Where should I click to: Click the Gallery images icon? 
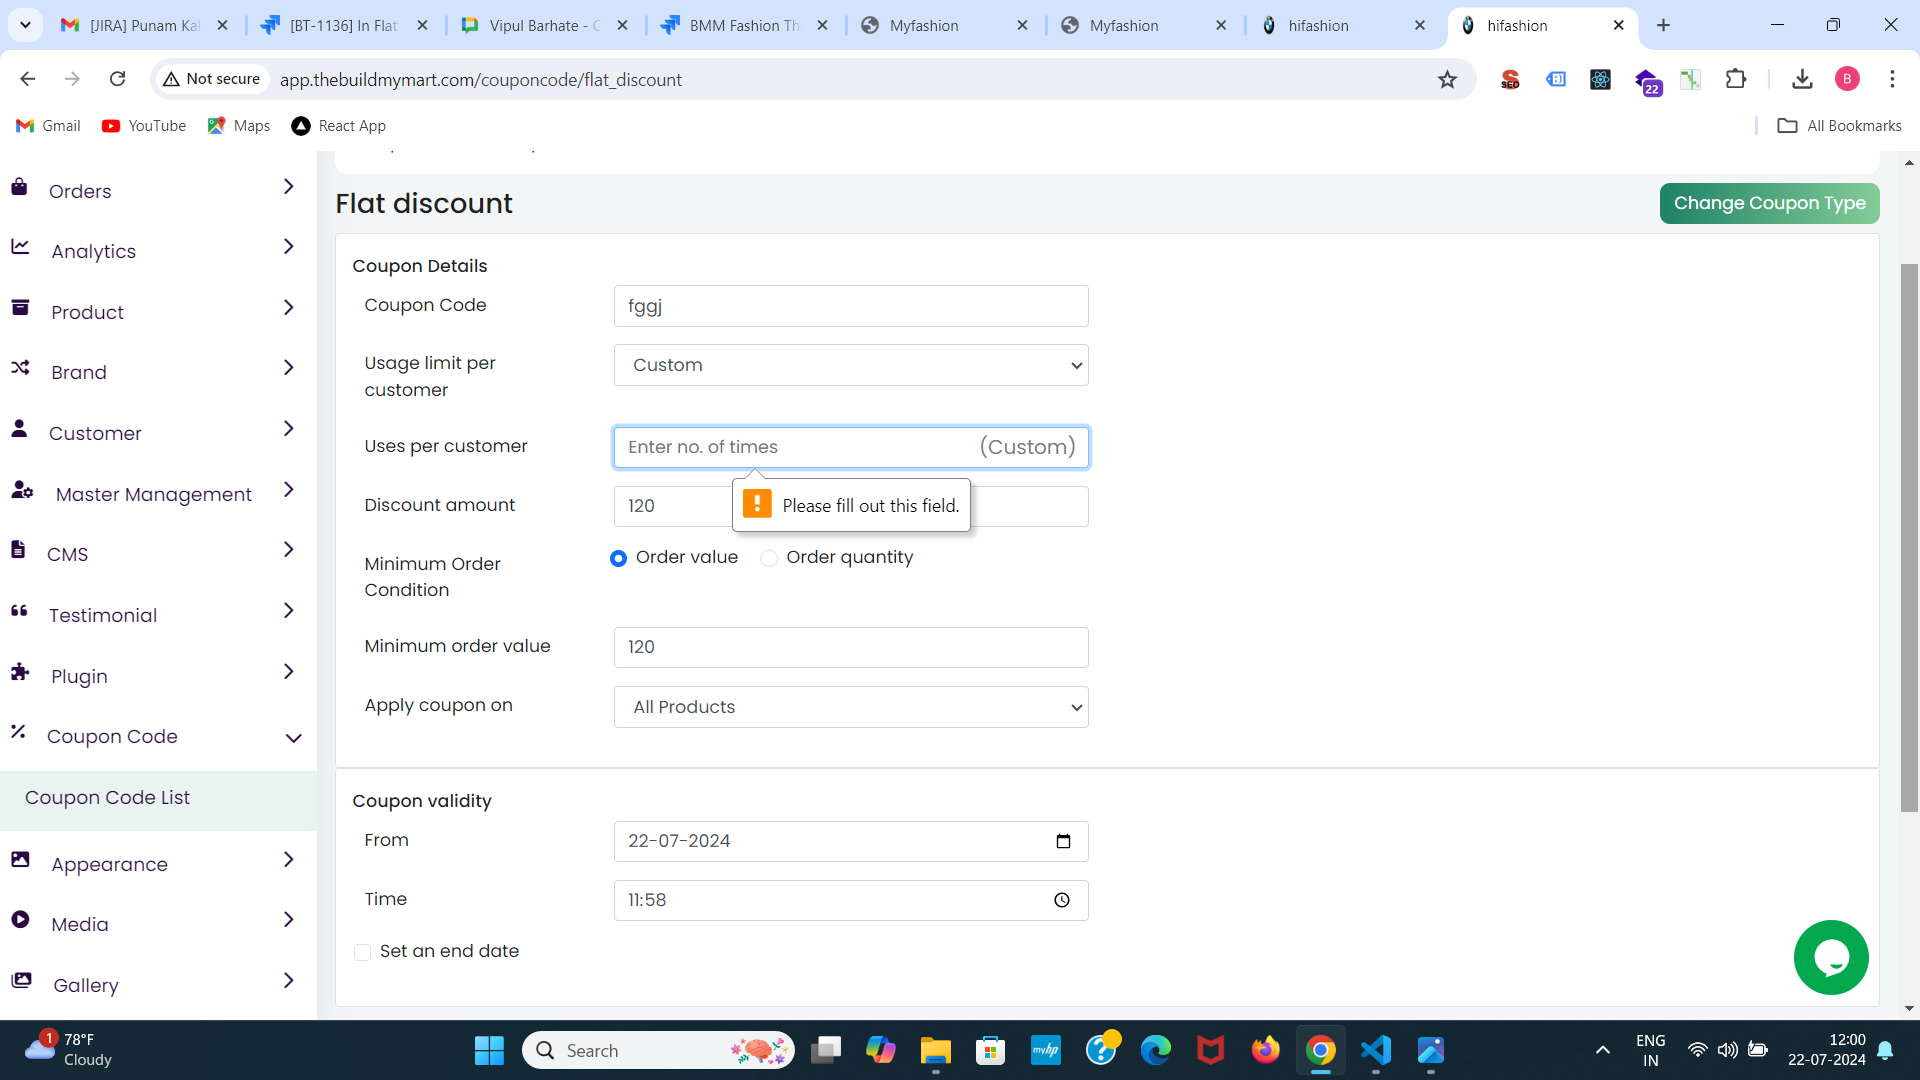coord(21,981)
